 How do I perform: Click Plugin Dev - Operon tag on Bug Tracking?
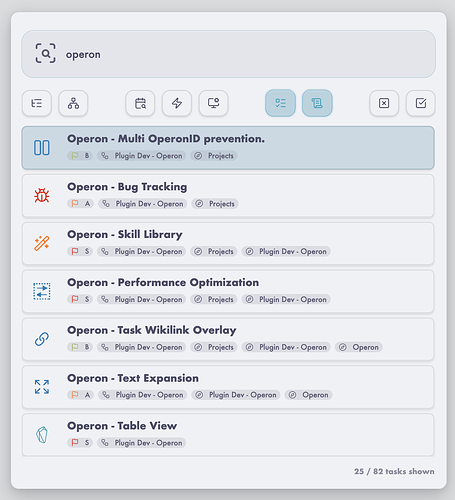click(143, 204)
